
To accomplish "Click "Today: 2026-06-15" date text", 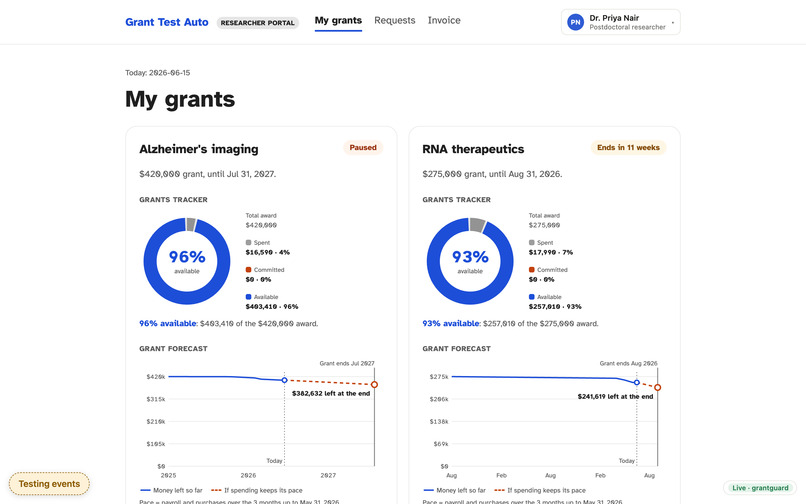I will pos(158,73).
